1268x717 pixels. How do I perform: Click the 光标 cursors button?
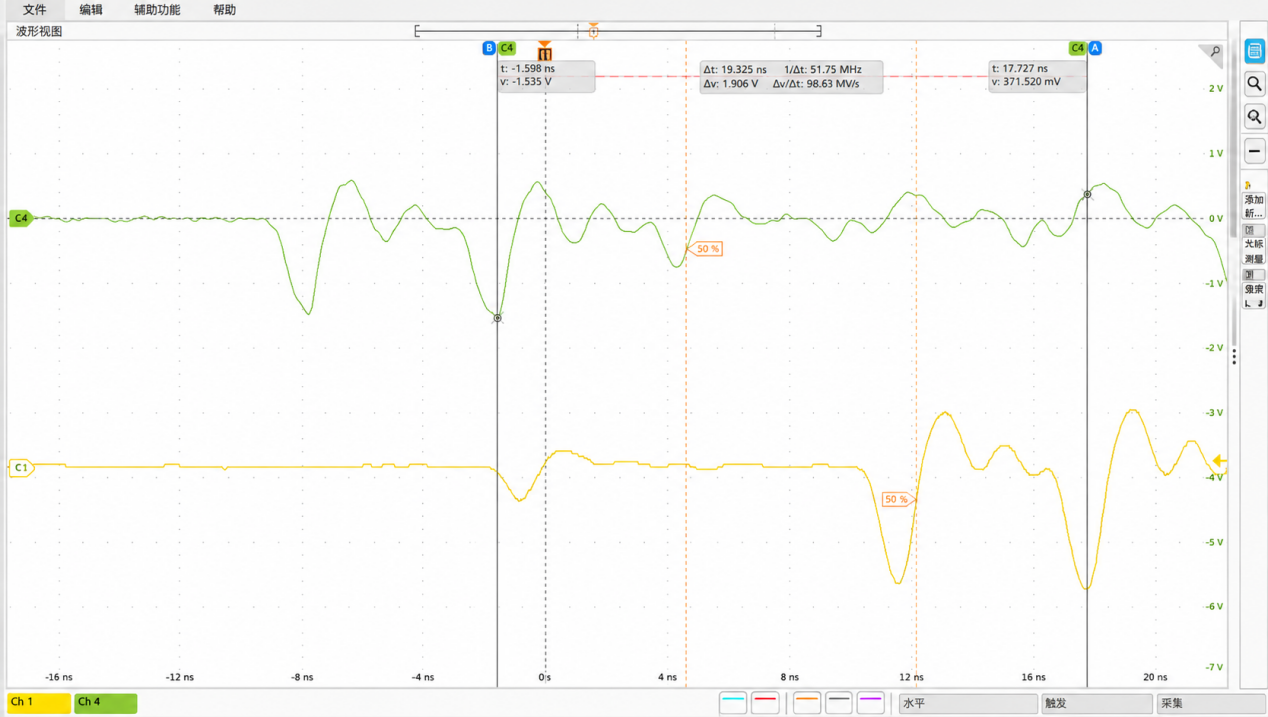click(x=1253, y=244)
